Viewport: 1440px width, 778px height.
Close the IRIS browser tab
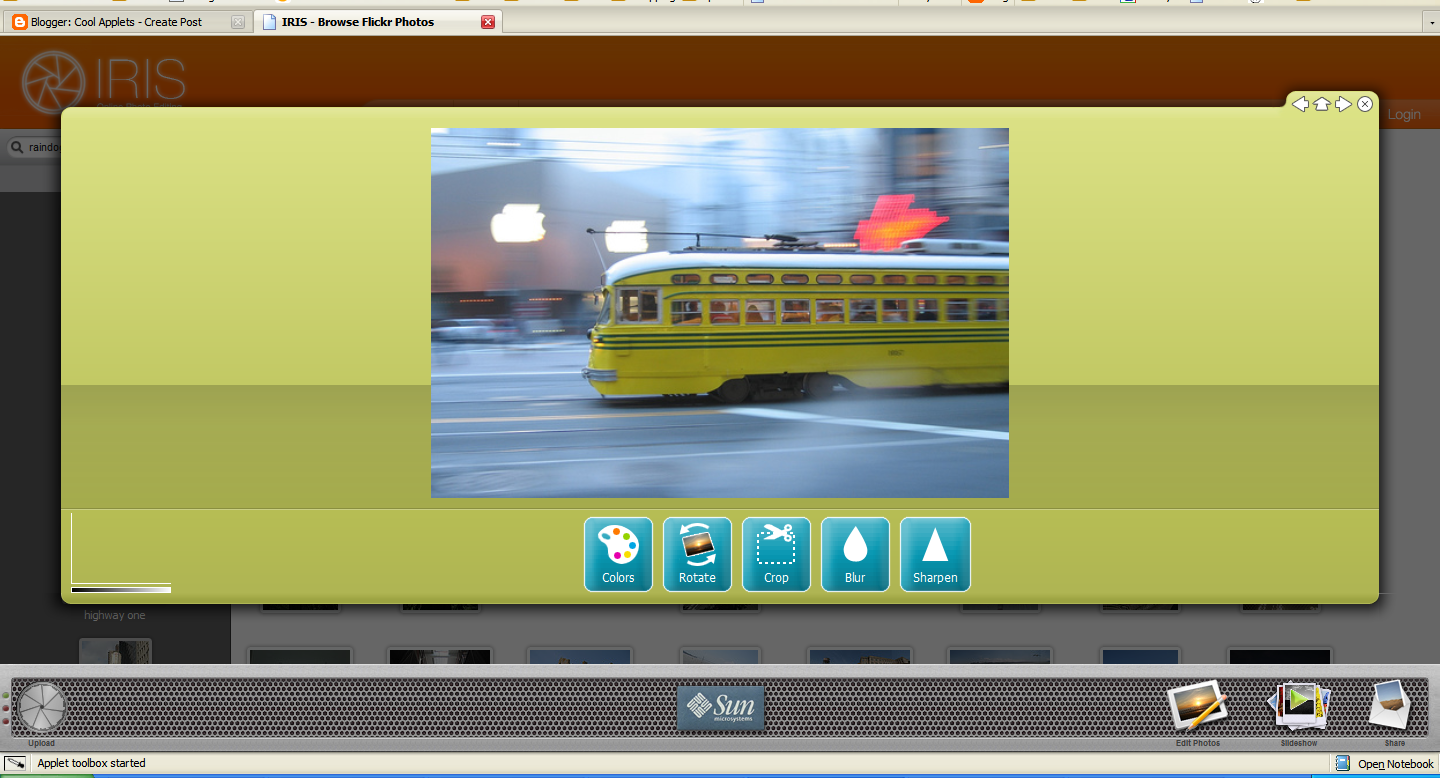point(488,22)
